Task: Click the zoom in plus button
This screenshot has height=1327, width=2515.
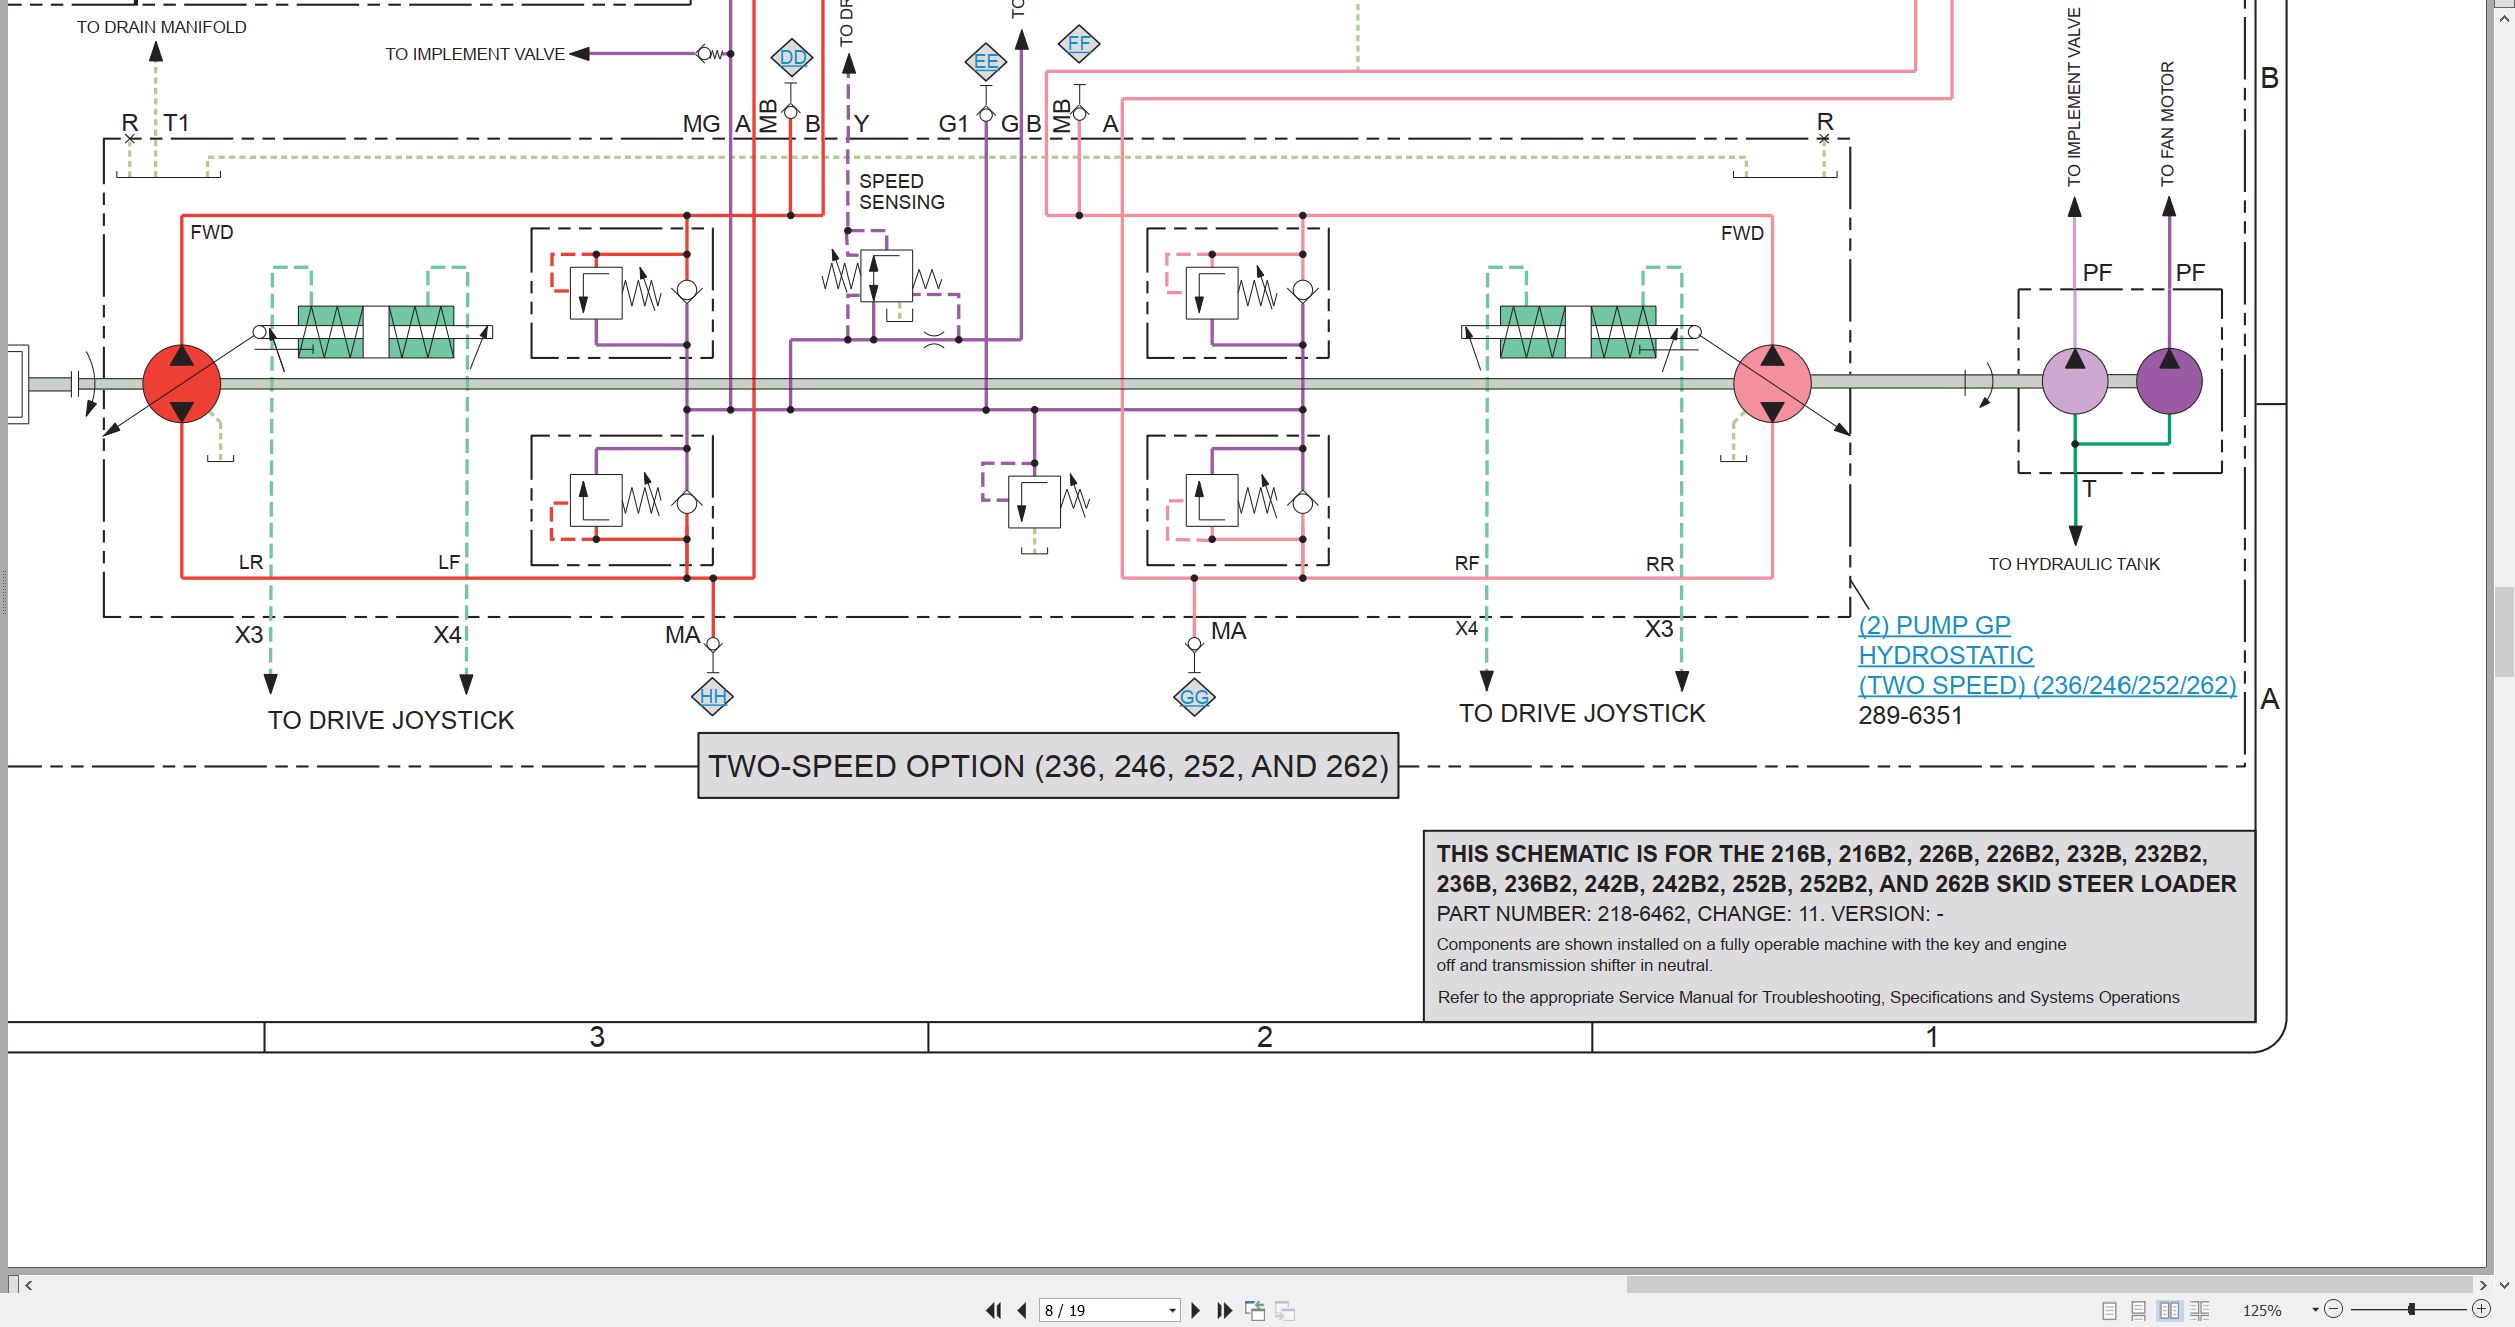Action: (x=2481, y=1309)
